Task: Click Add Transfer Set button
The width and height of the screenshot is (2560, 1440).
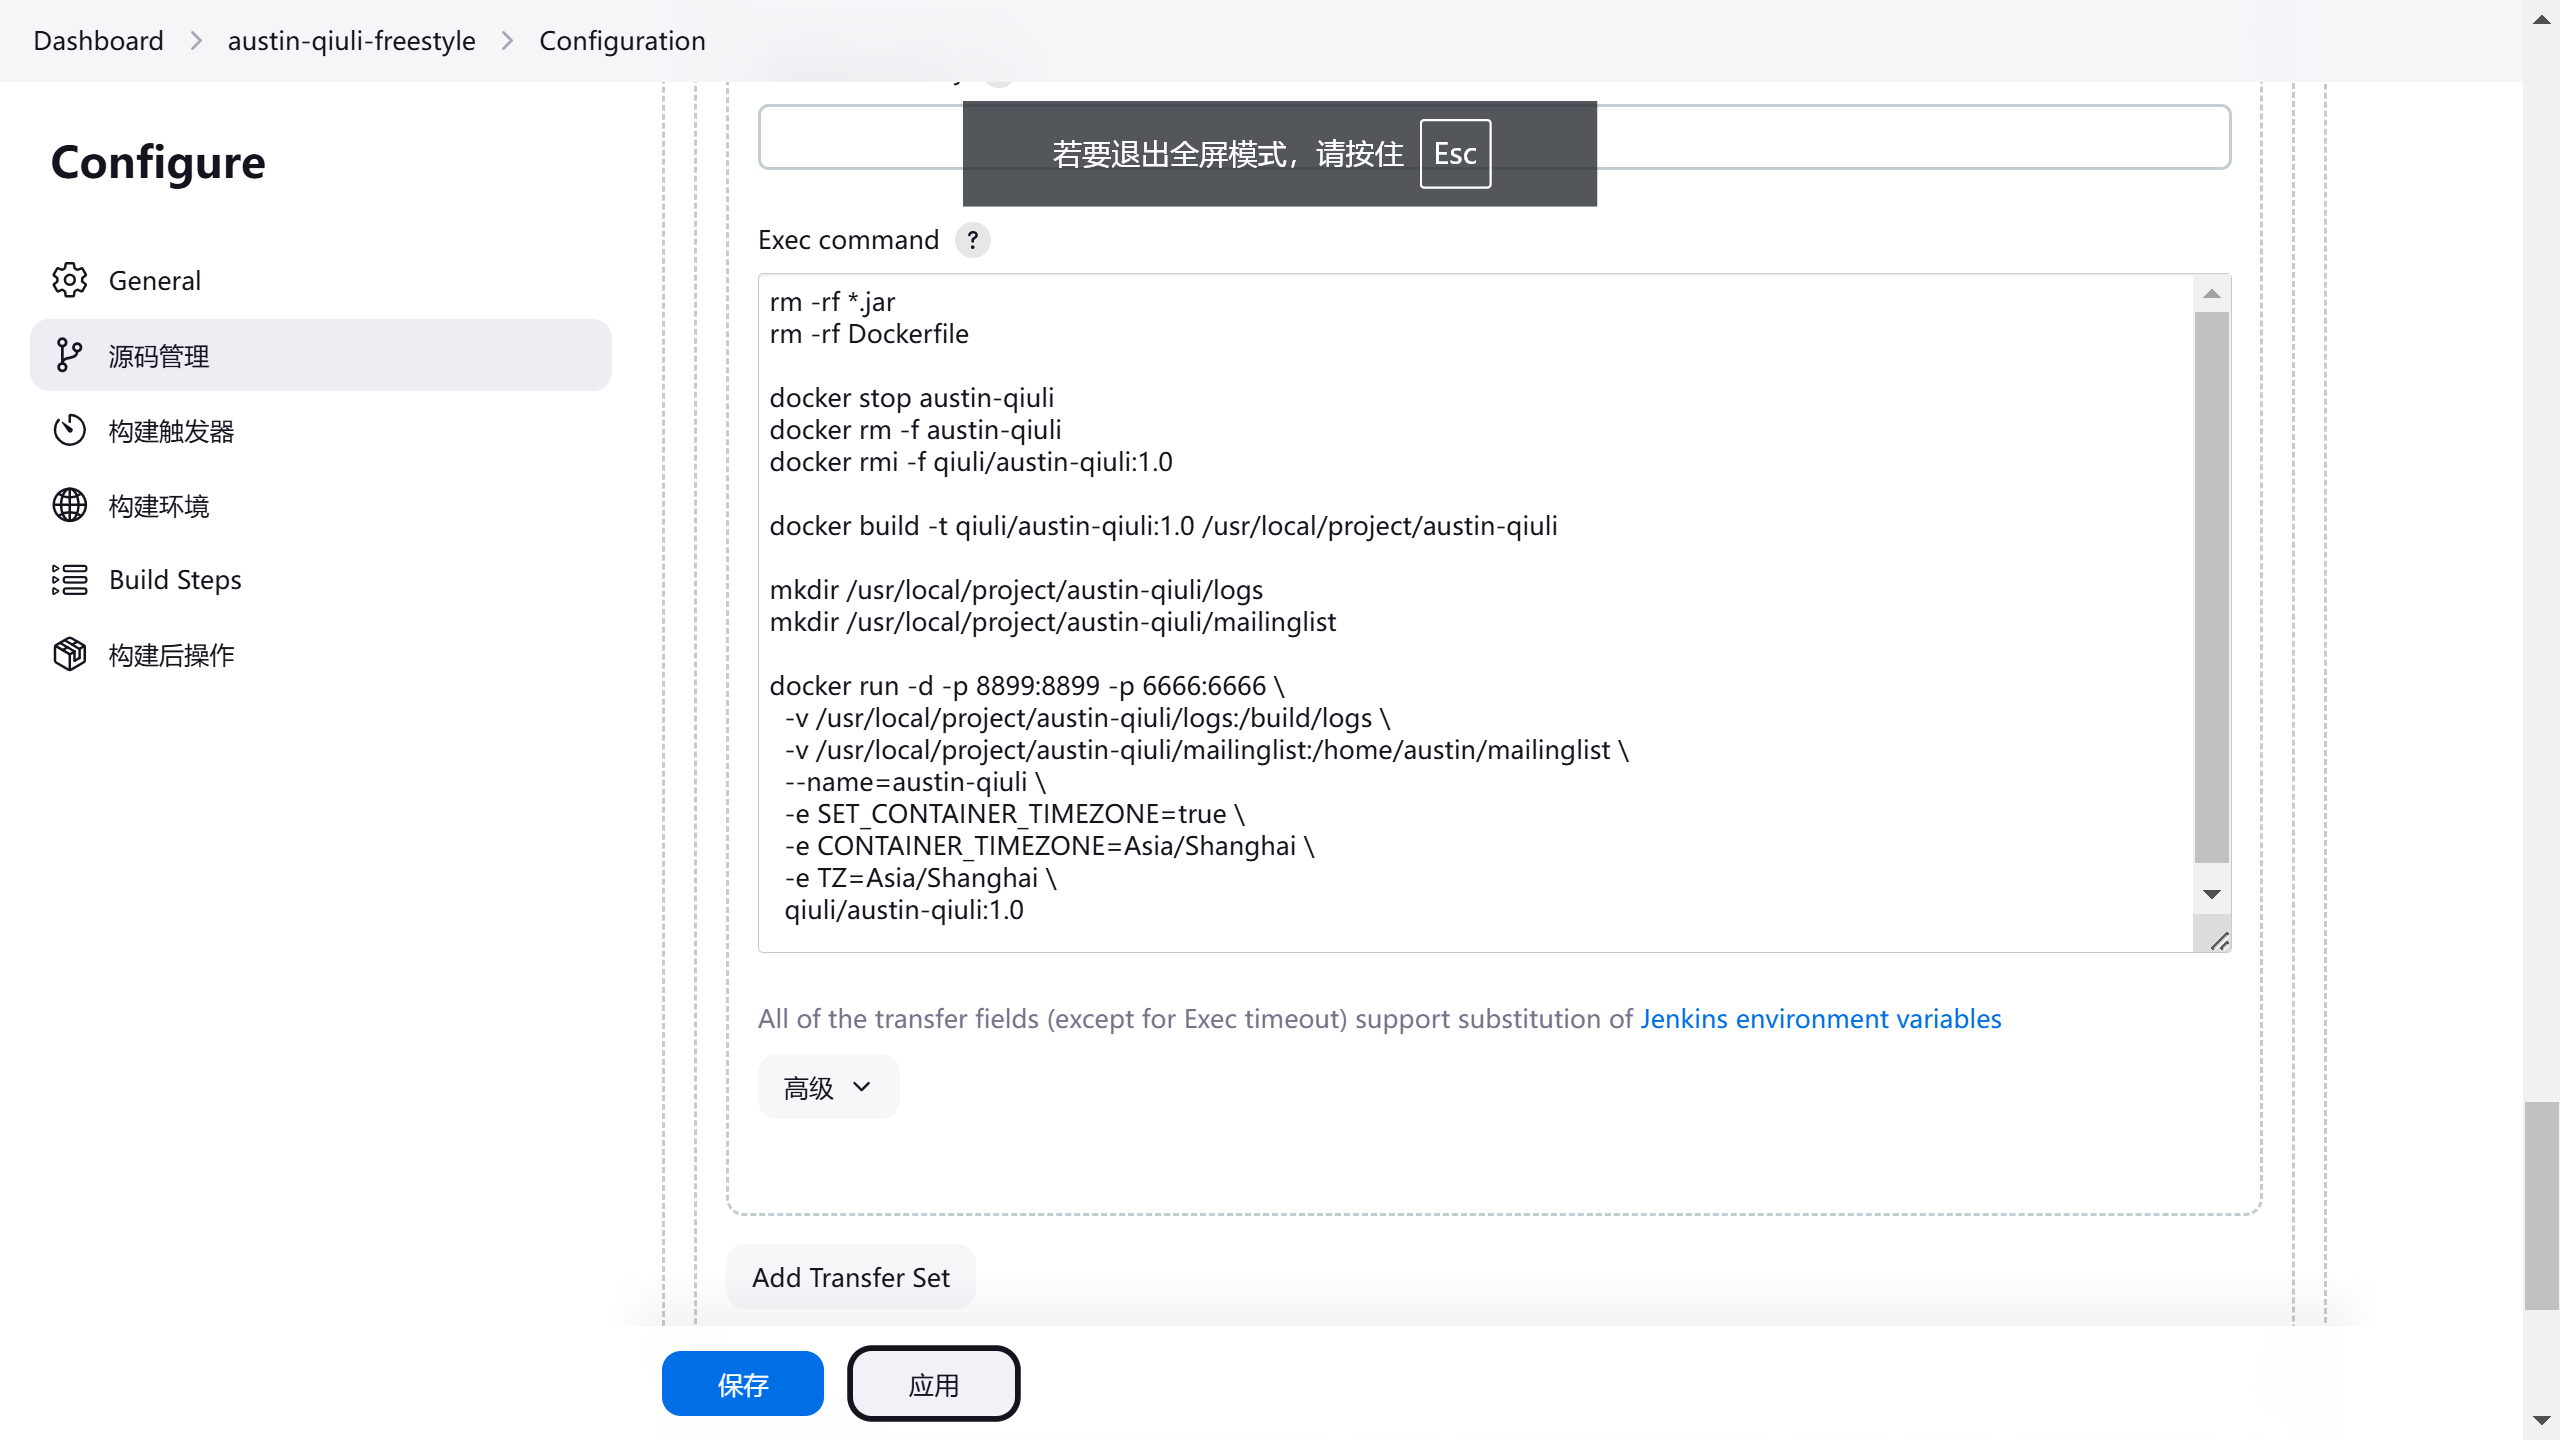Action: 850,1277
